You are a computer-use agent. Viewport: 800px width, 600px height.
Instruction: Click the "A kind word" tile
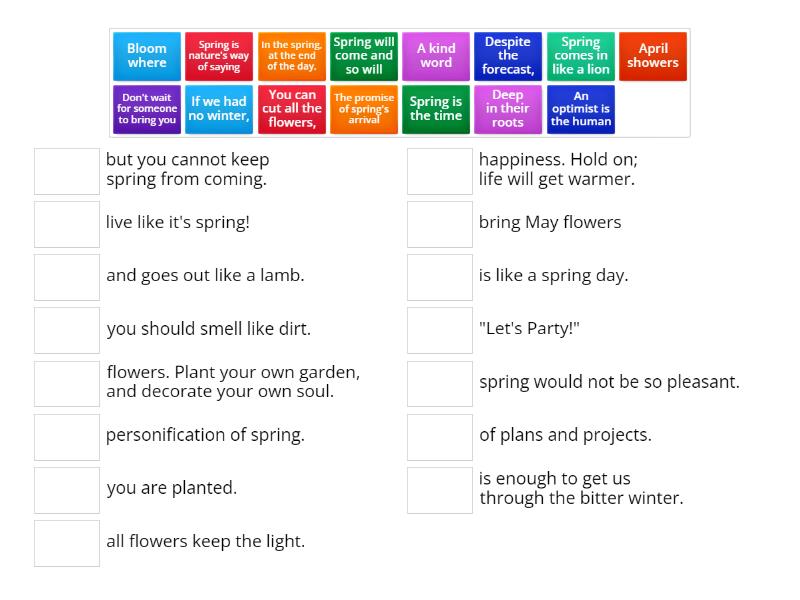pyautogui.click(x=436, y=57)
